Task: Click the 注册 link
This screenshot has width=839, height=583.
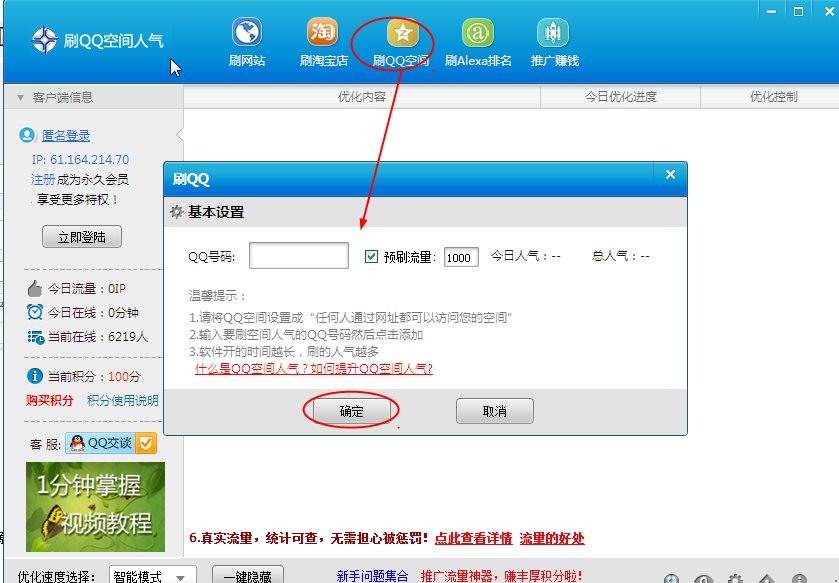Action: tap(43, 180)
